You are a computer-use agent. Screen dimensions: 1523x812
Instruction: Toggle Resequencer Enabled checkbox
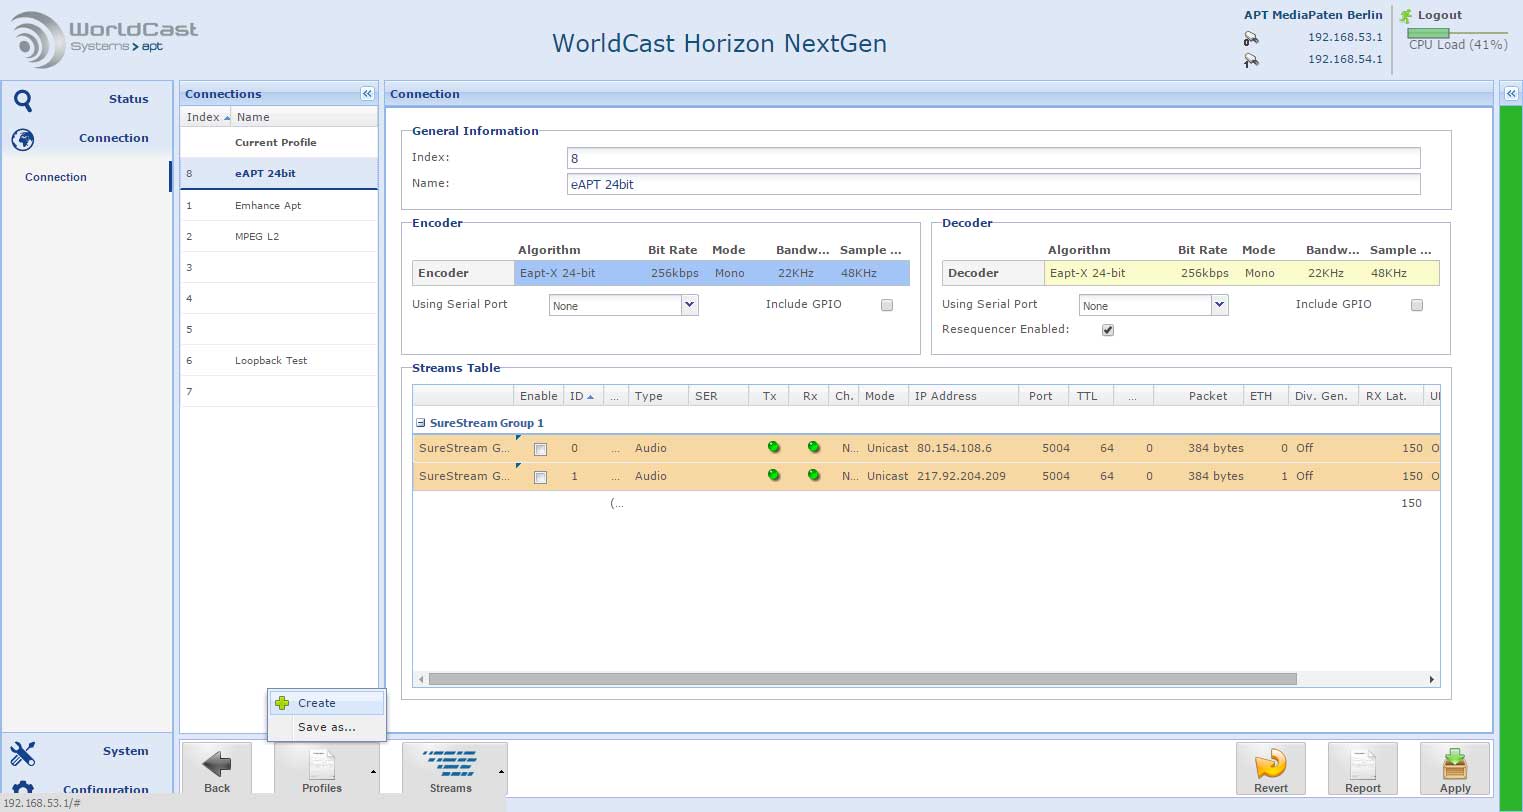[x=1108, y=330]
